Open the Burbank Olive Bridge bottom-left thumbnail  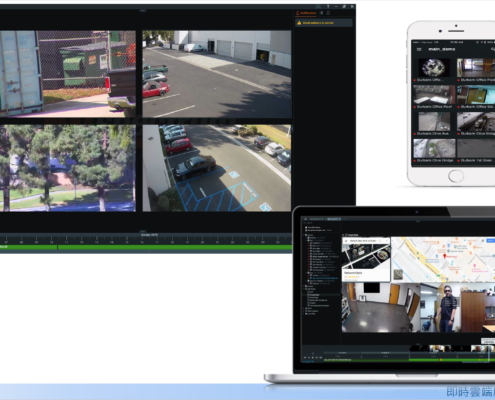[434, 148]
